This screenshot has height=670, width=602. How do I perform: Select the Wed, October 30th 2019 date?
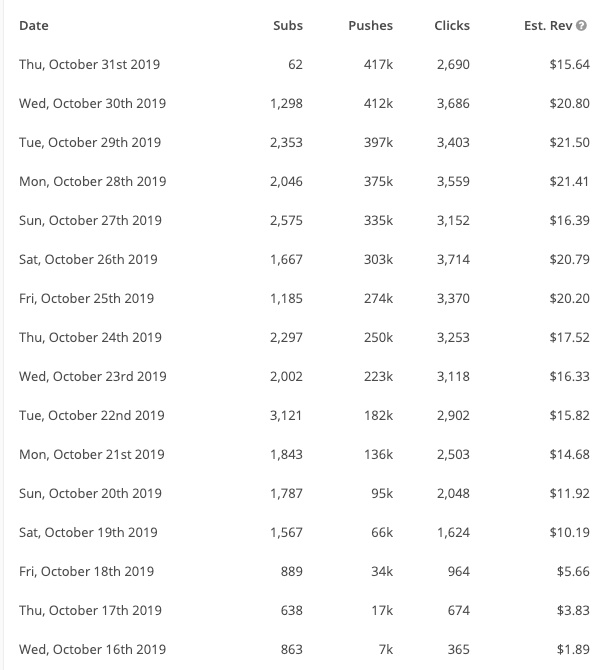pyautogui.click(x=92, y=103)
